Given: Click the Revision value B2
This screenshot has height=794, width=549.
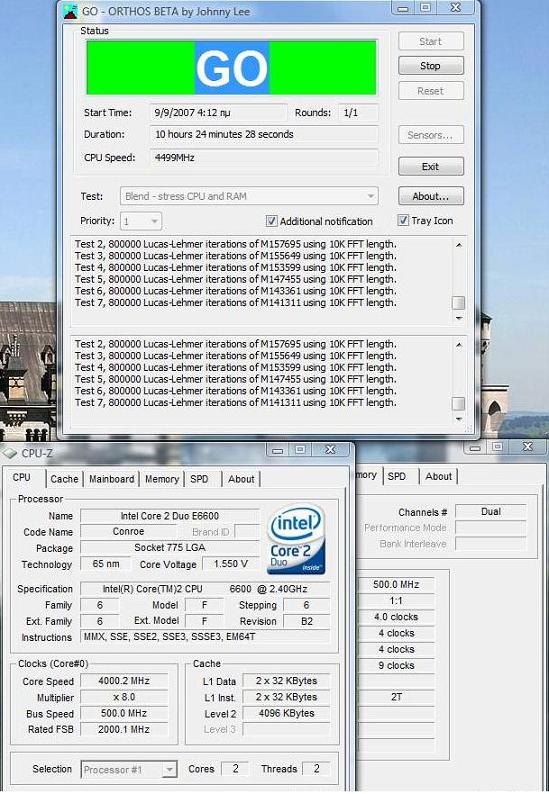Looking at the screenshot, I should (307, 621).
